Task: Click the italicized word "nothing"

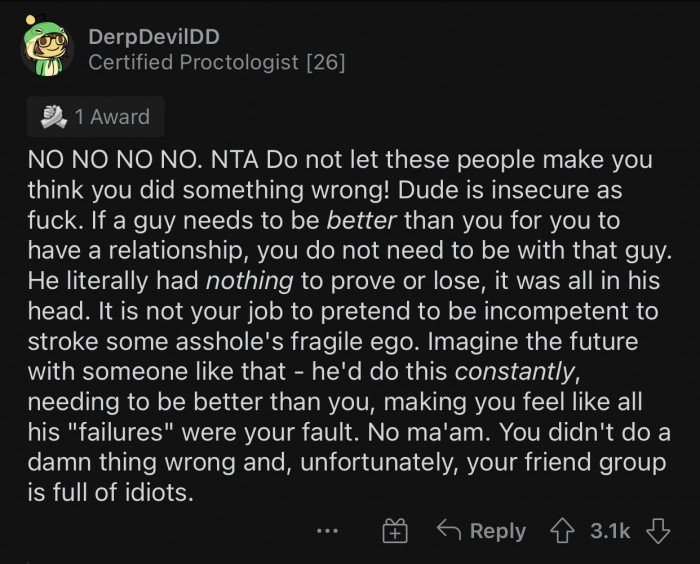Action: [x=250, y=281]
